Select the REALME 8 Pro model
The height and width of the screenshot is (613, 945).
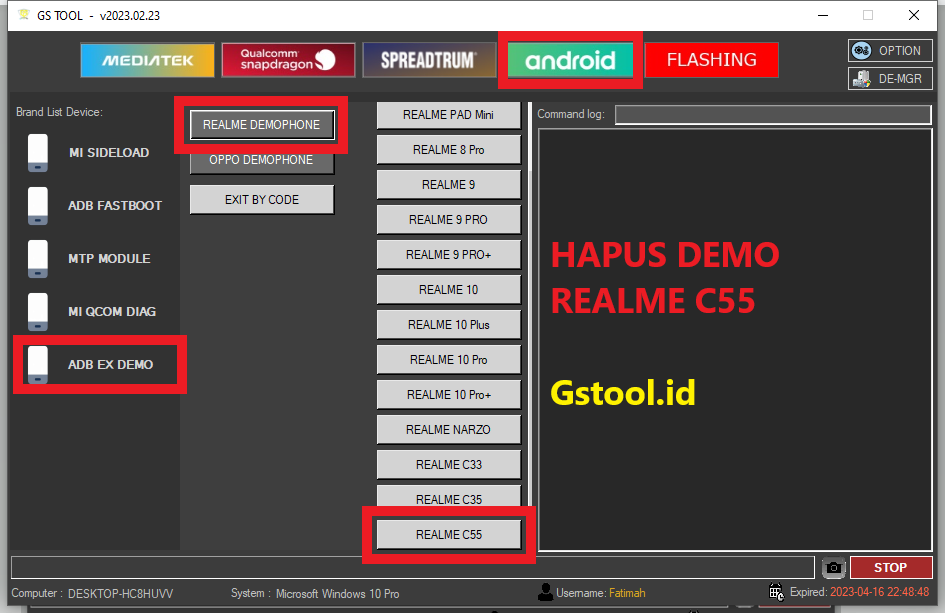pos(448,149)
